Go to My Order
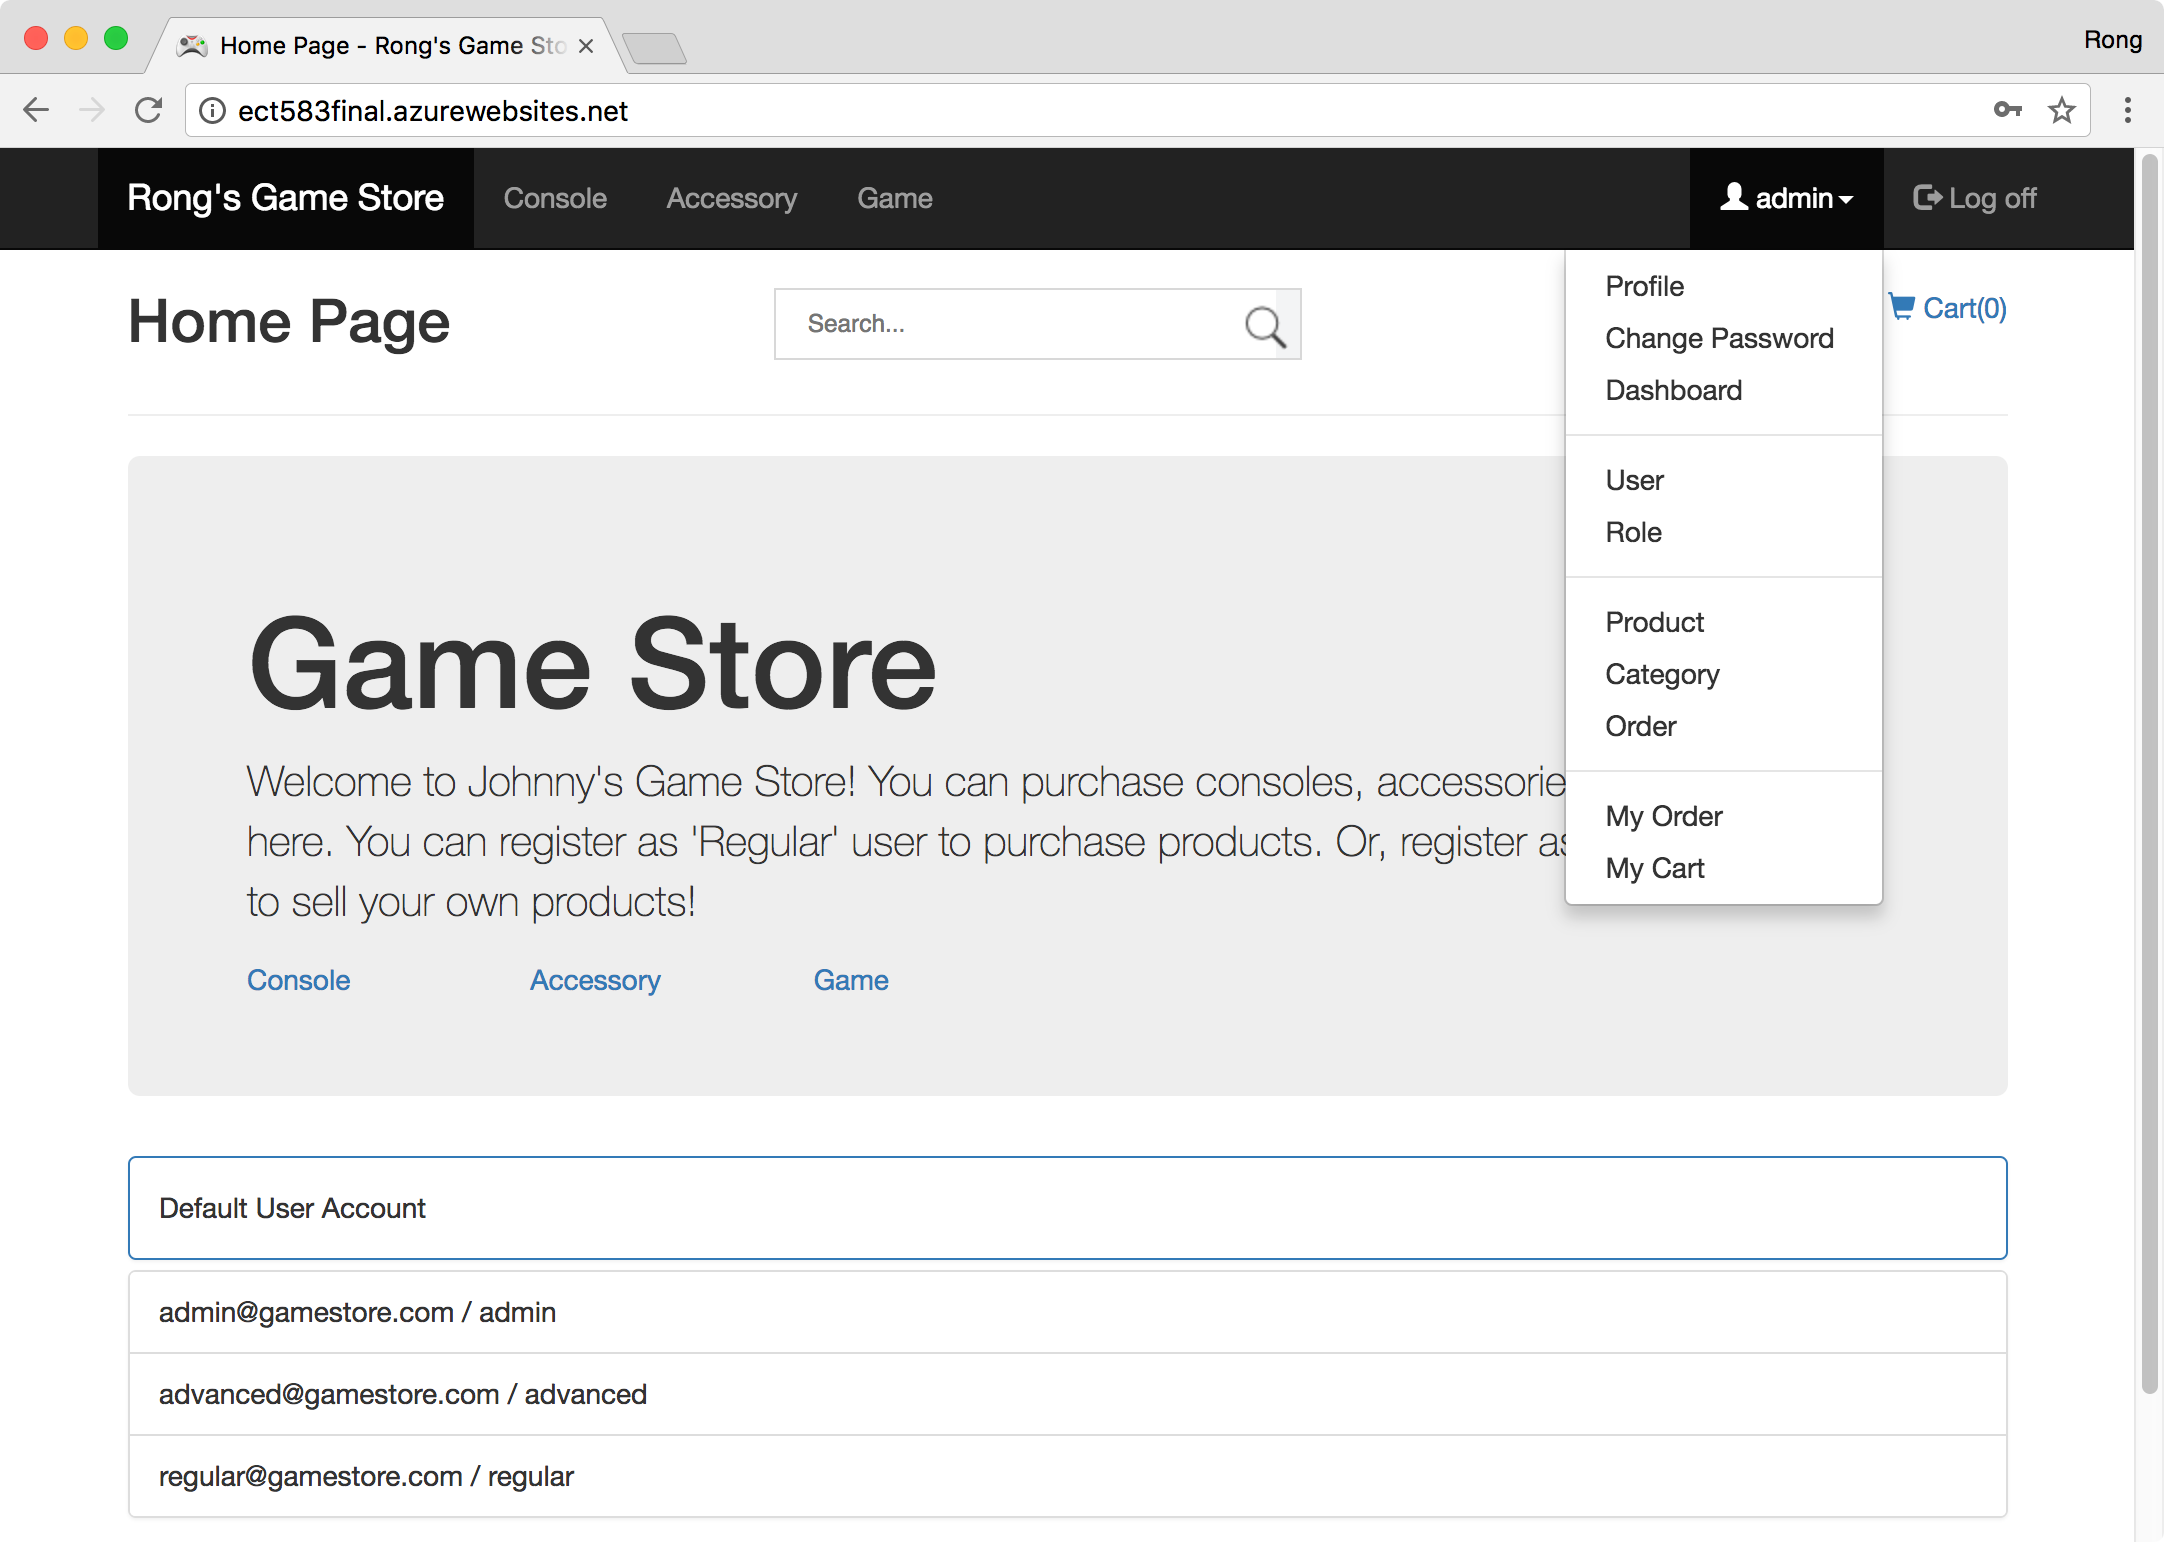The height and width of the screenshot is (1542, 2164). pos(1664,816)
